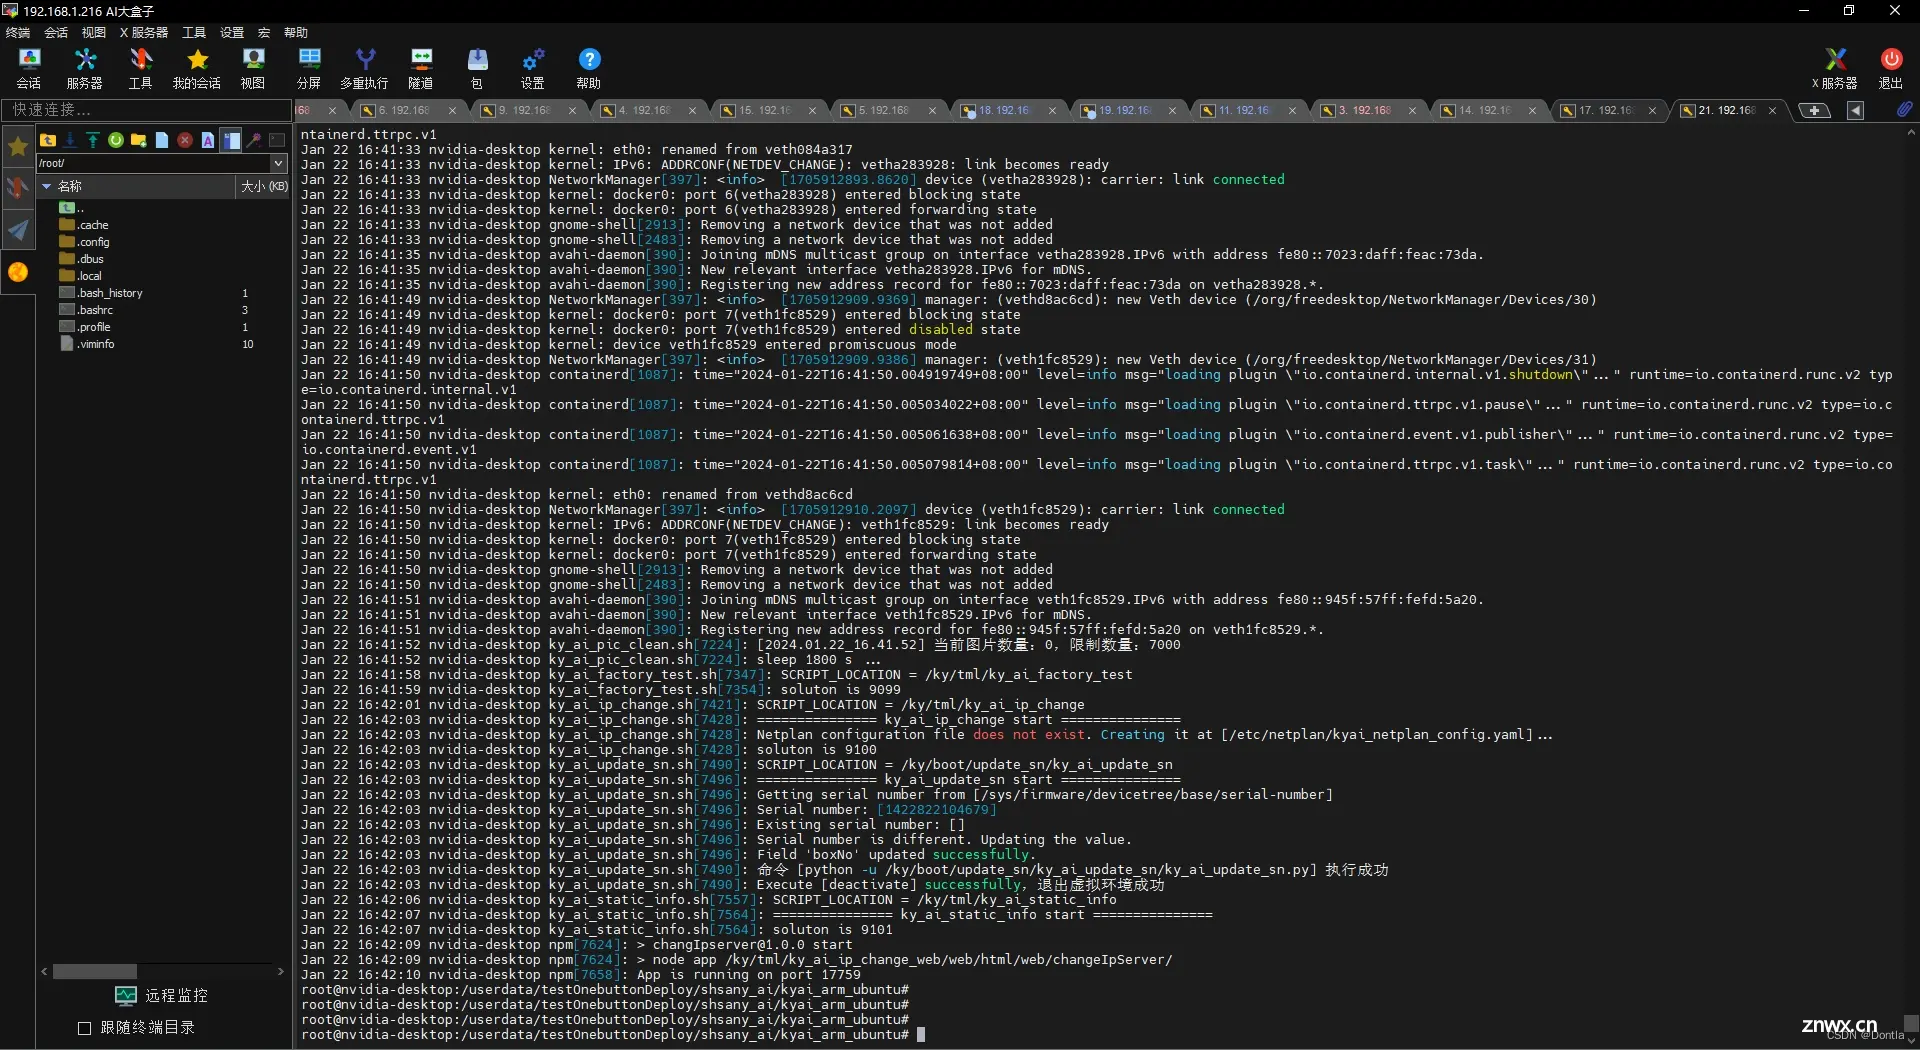The image size is (1920, 1050).
Task: Open the Tools (工具) menu
Action: click(x=194, y=32)
